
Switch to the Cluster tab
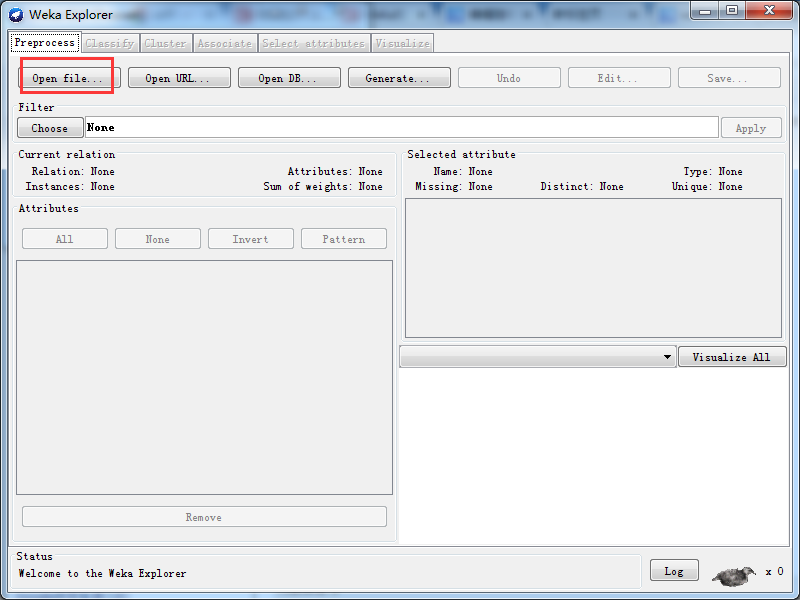pyautogui.click(x=165, y=43)
